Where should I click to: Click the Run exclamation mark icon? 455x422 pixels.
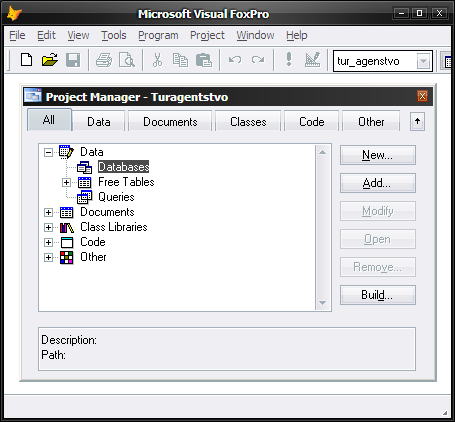click(289, 60)
